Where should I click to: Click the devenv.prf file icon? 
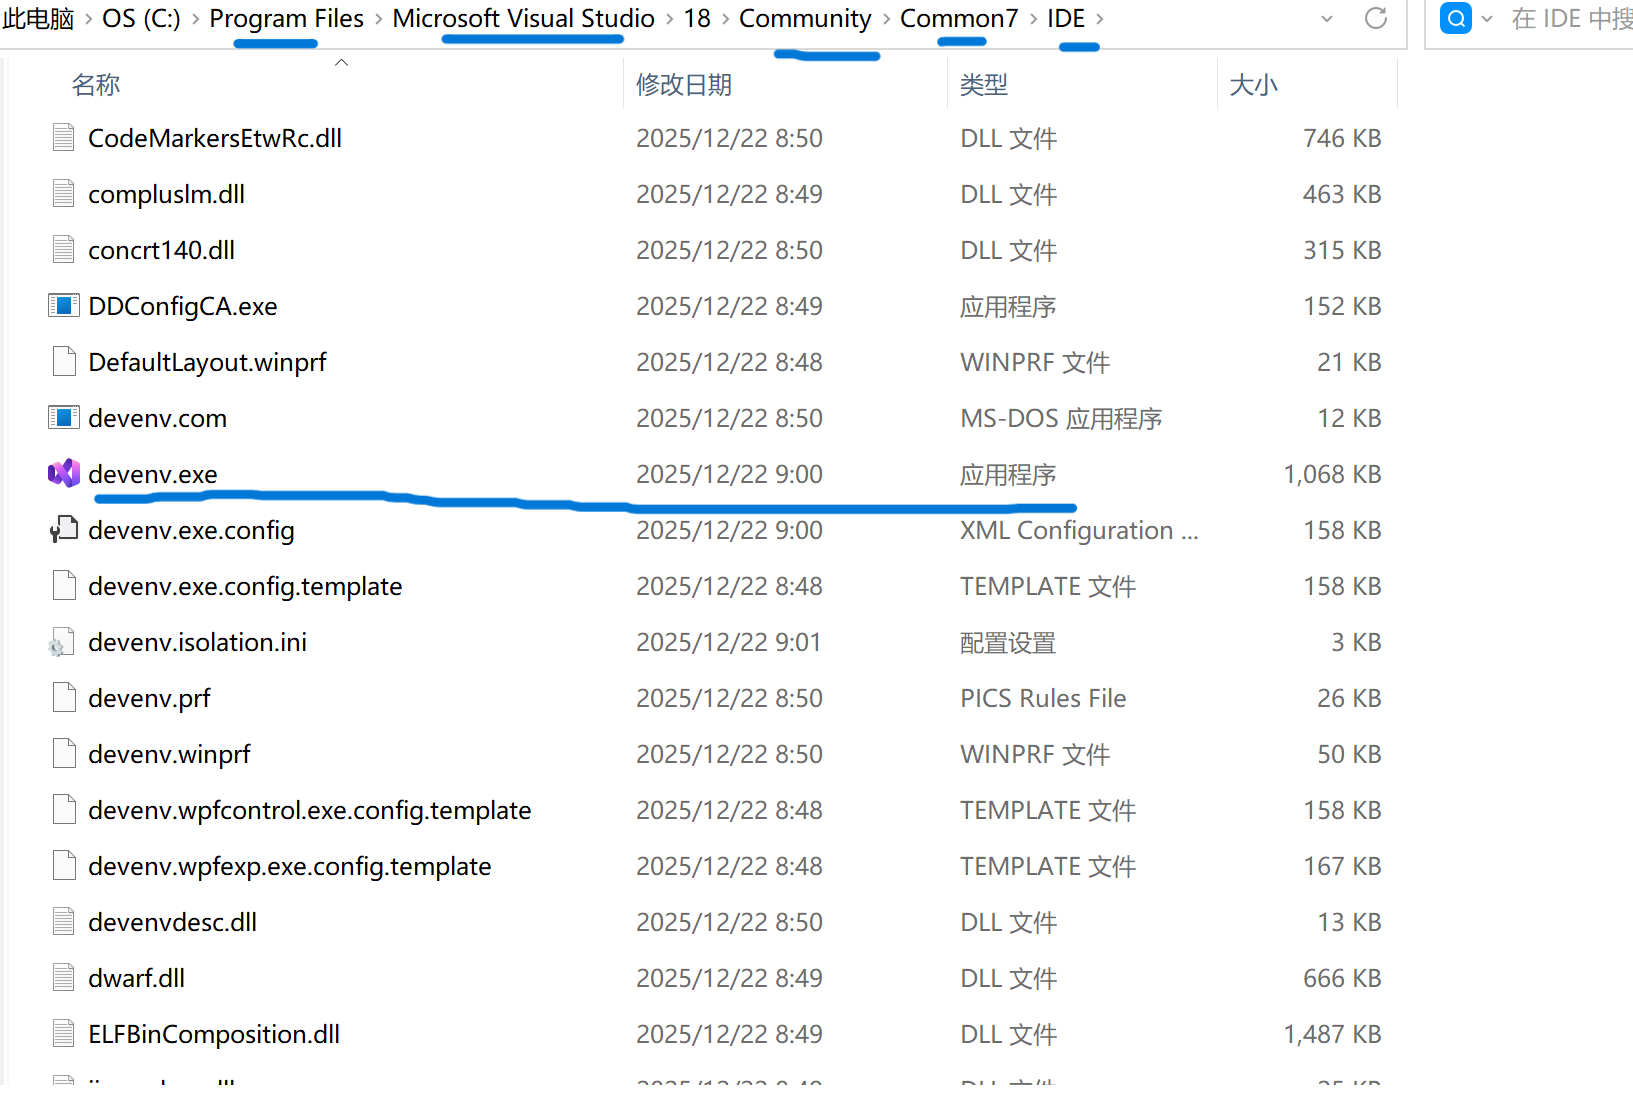64,698
